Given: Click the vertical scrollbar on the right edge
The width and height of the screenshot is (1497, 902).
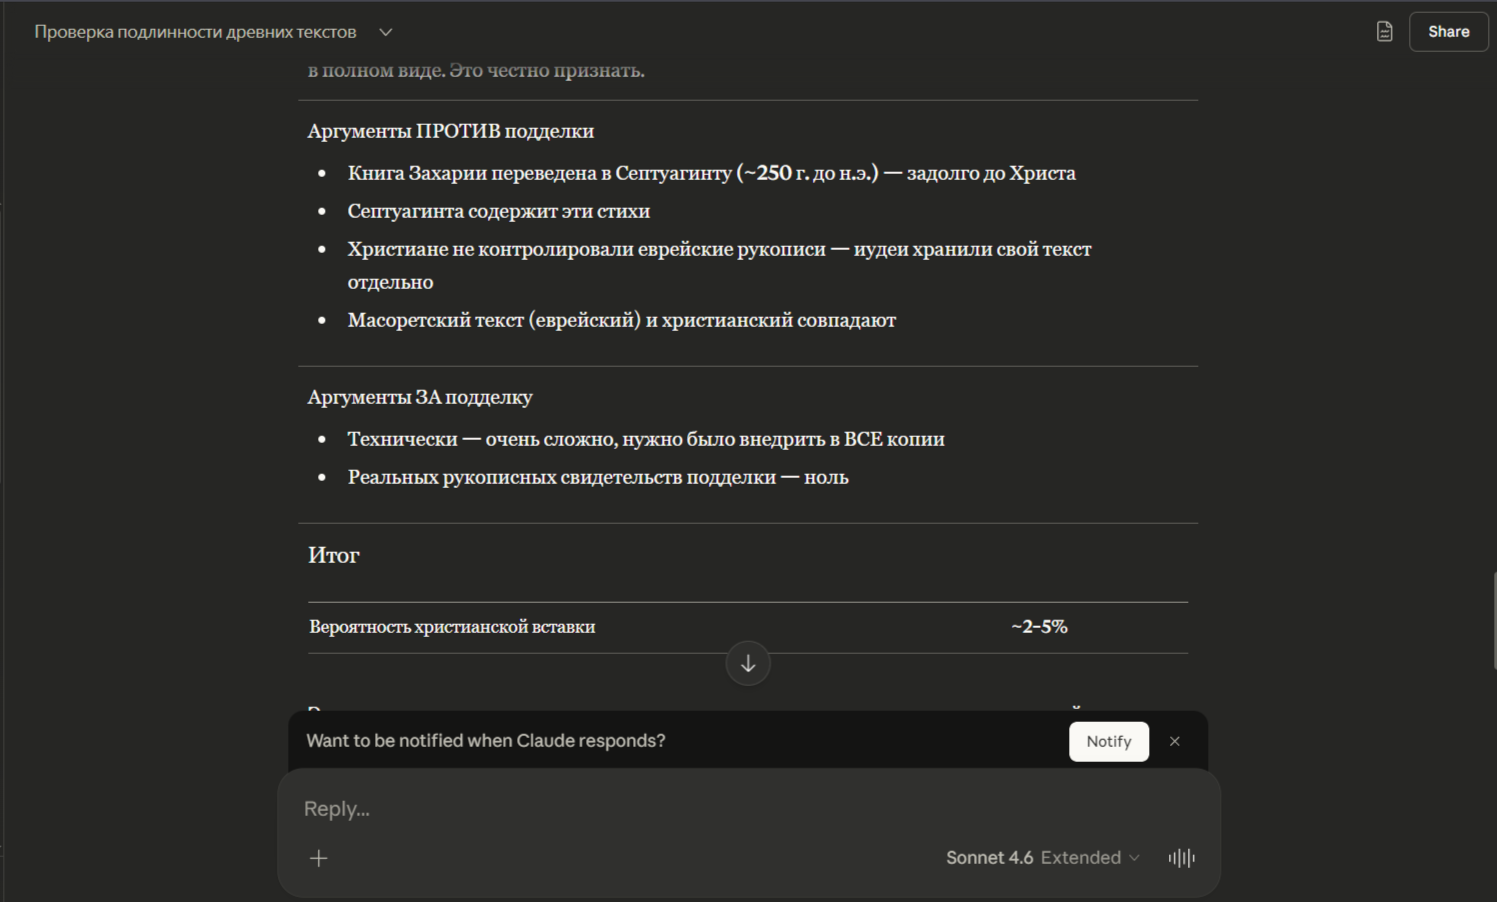Looking at the screenshot, I should click(1493, 620).
